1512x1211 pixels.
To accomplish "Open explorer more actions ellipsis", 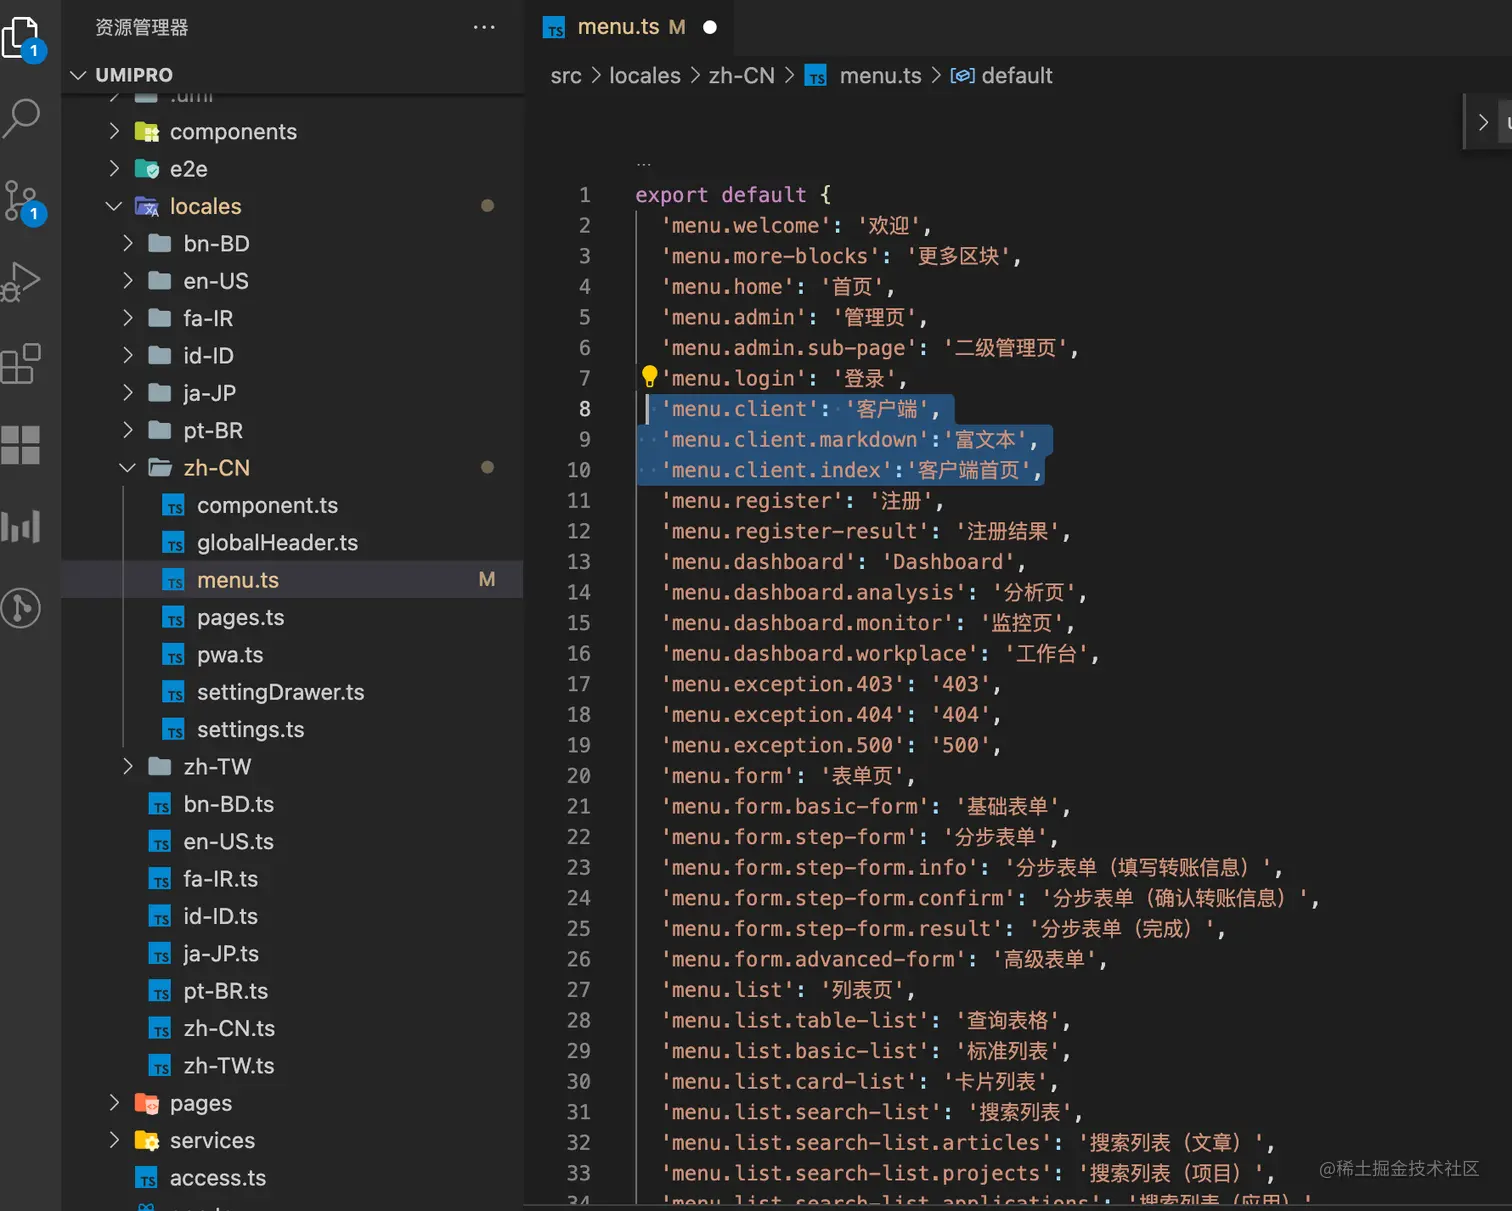I will click(x=484, y=27).
